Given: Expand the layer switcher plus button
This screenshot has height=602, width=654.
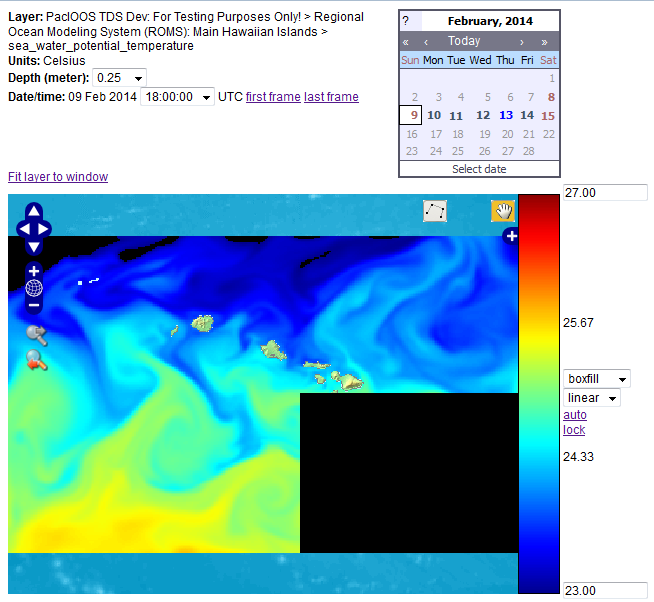Looking at the screenshot, I should pos(511,236).
